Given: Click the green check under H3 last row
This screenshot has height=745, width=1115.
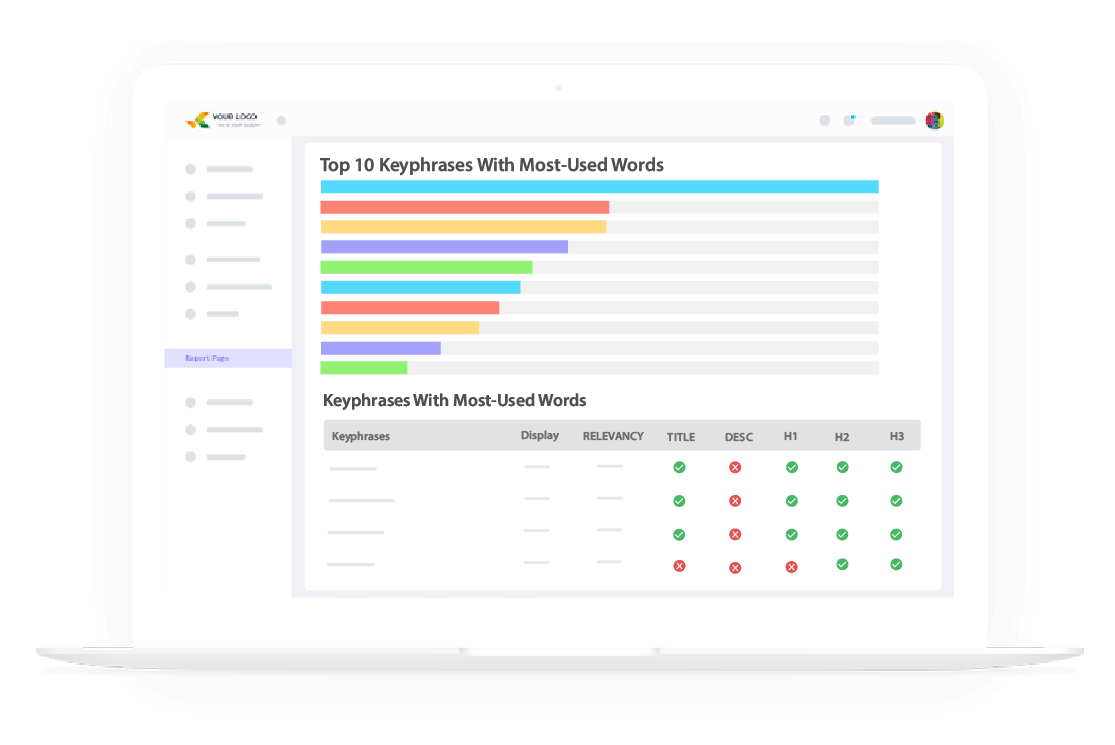Looking at the screenshot, I should tap(896, 564).
